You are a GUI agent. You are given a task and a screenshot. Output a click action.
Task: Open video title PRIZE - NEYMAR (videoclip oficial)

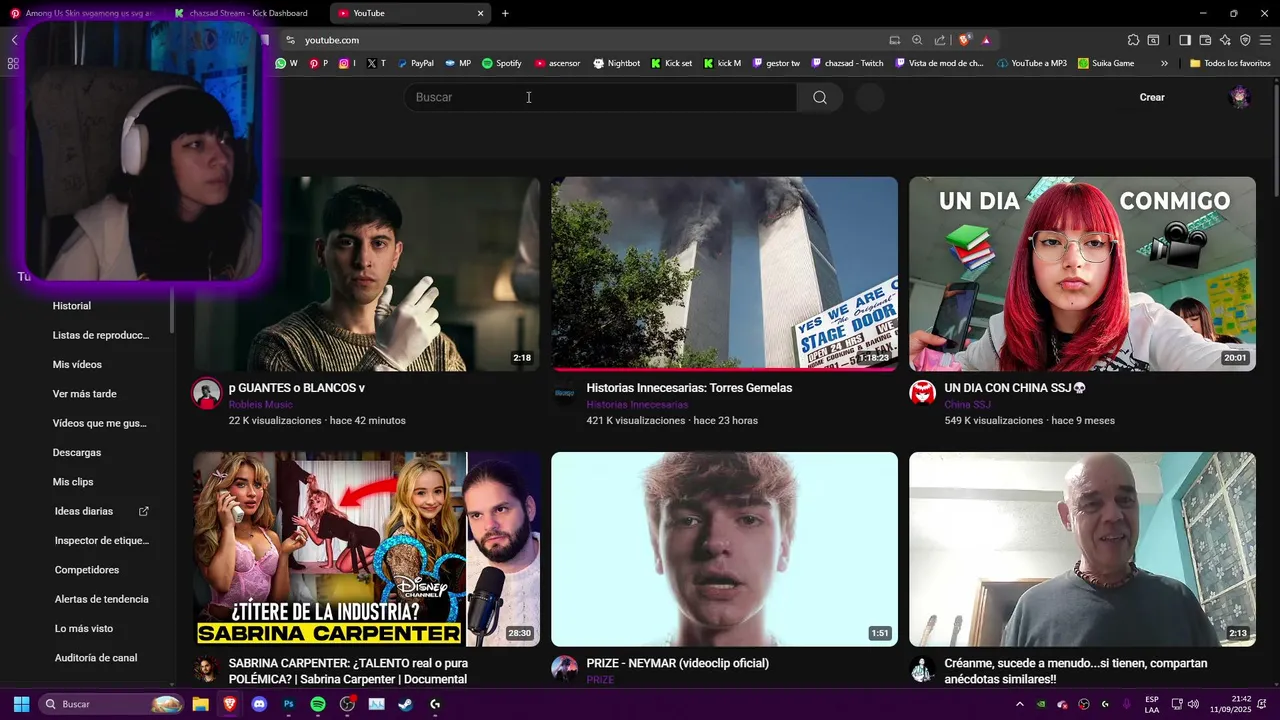coord(677,663)
